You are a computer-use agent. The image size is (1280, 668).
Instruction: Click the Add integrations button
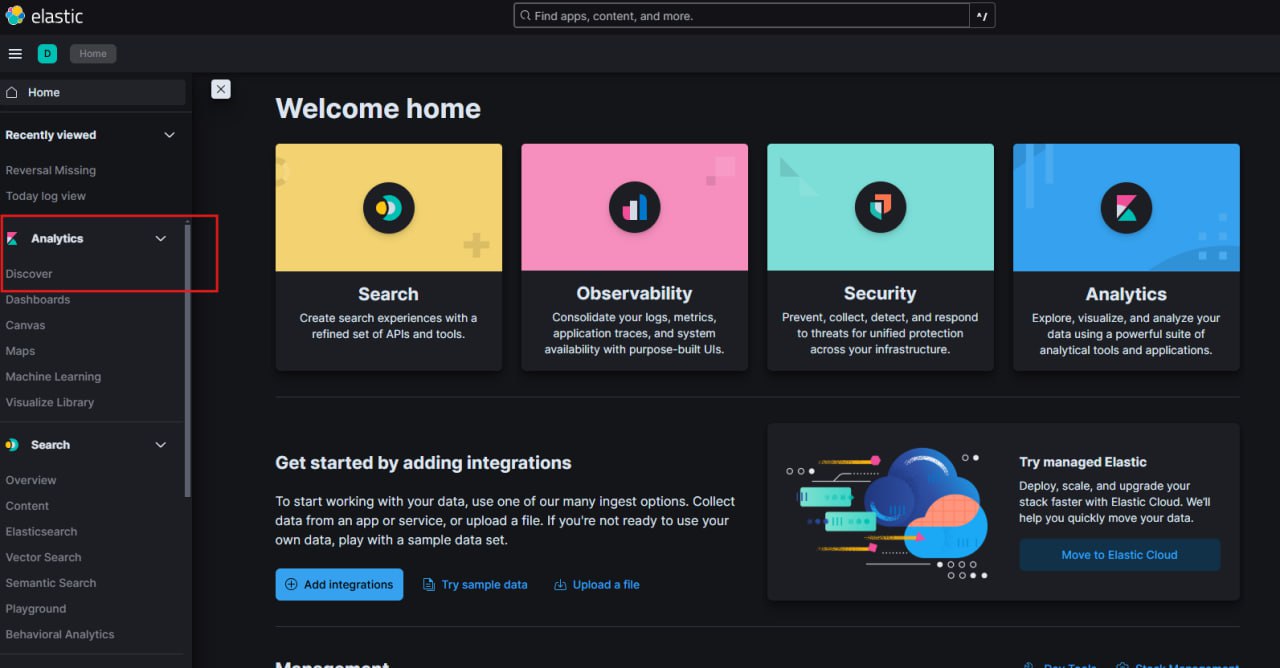pyautogui.click(x=339, y=585)
